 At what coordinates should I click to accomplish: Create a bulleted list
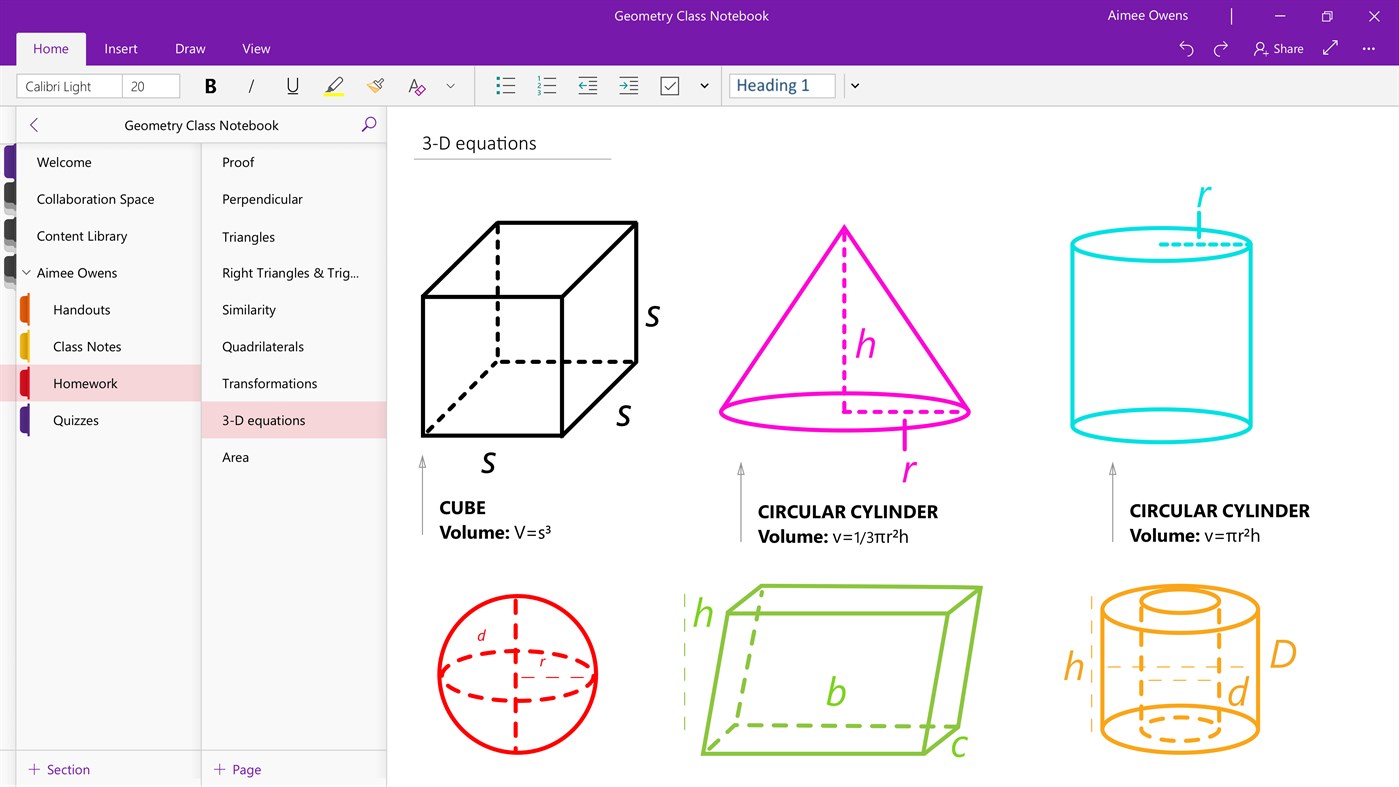pyautogui.click(x=505, y=86)
